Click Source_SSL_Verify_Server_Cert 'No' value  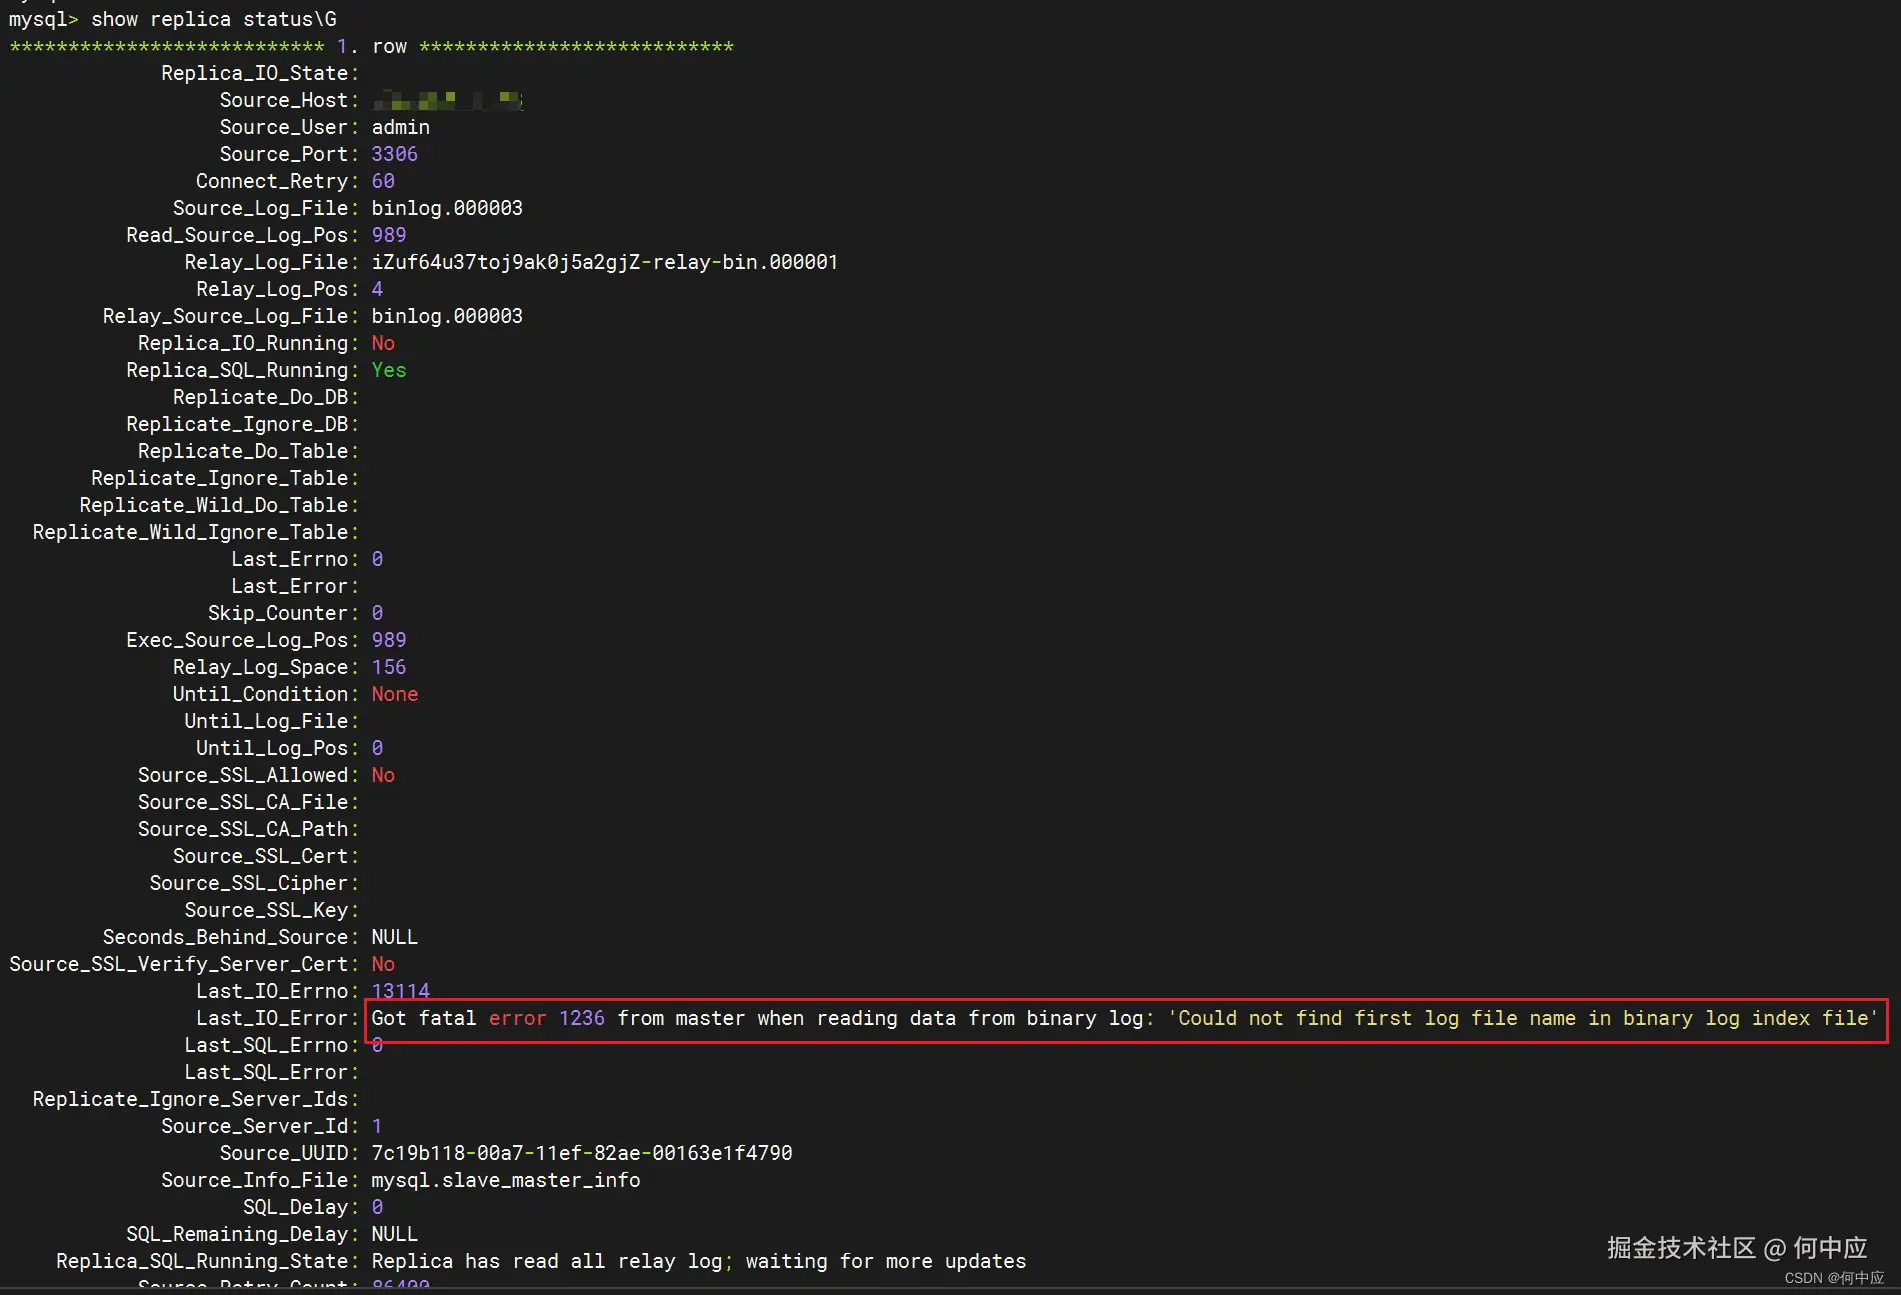[x=383, y=964]
